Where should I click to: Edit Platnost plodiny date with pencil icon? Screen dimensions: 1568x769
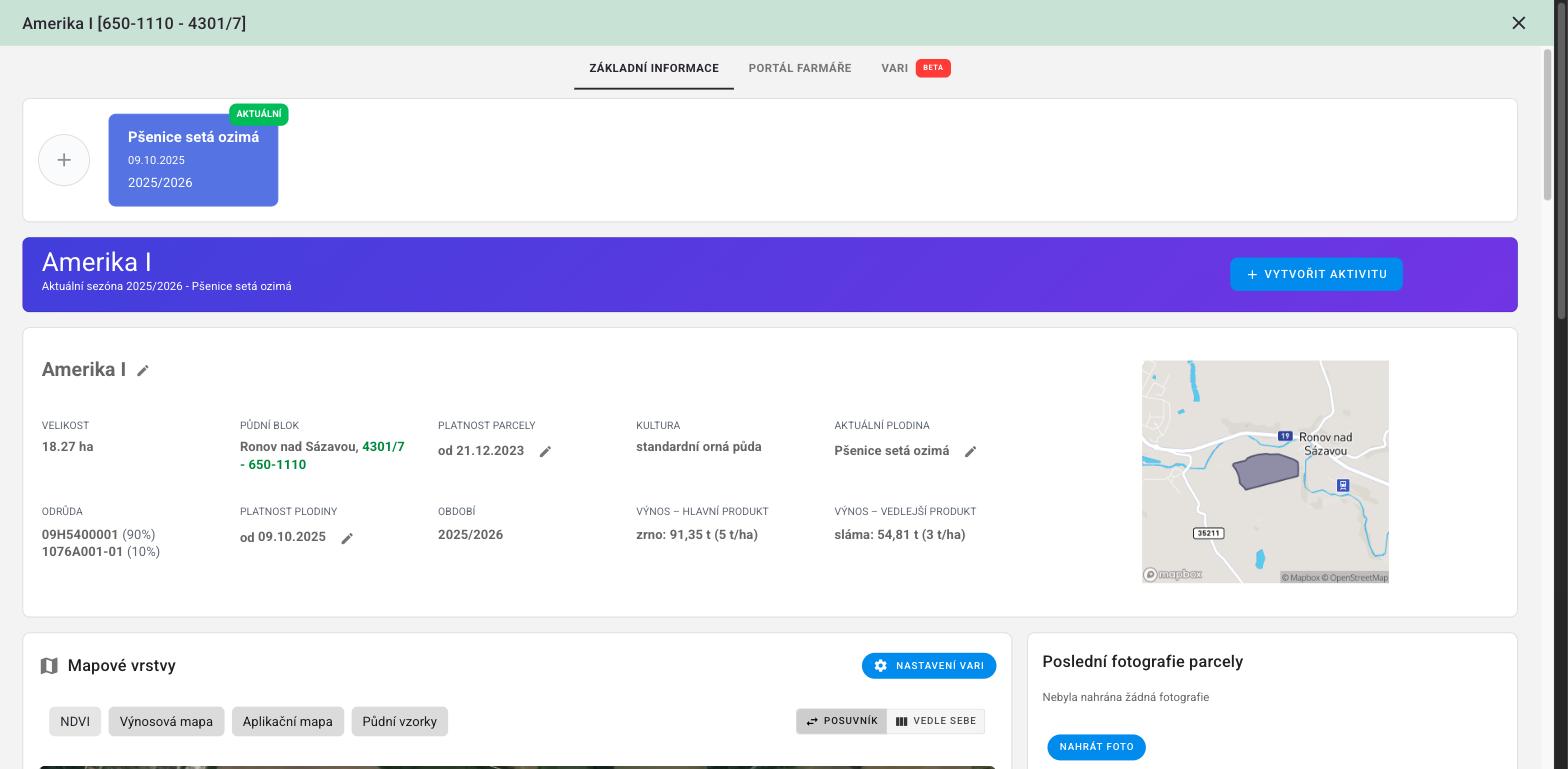pyautogui.click(x=347, y=539)
